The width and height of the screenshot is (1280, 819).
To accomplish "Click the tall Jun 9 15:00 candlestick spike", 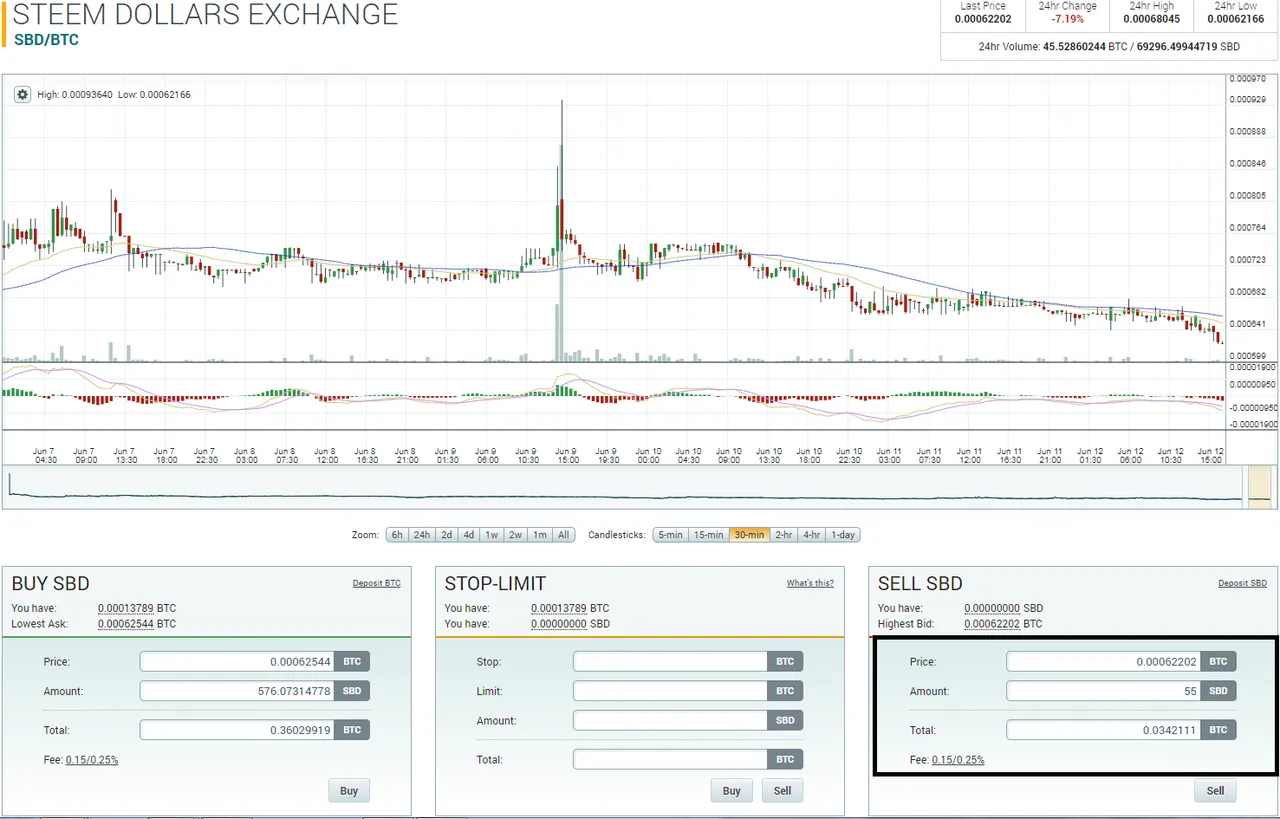I will click(562, 180).
